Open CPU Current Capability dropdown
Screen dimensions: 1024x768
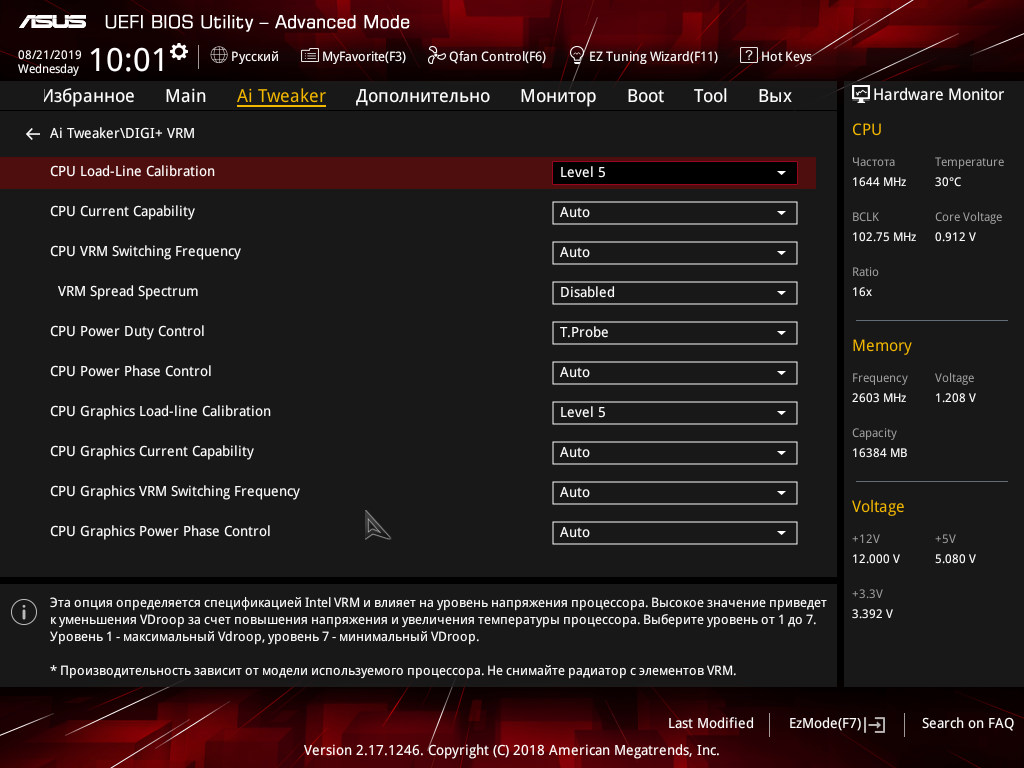pyautogui.click(x=675, y=213)
